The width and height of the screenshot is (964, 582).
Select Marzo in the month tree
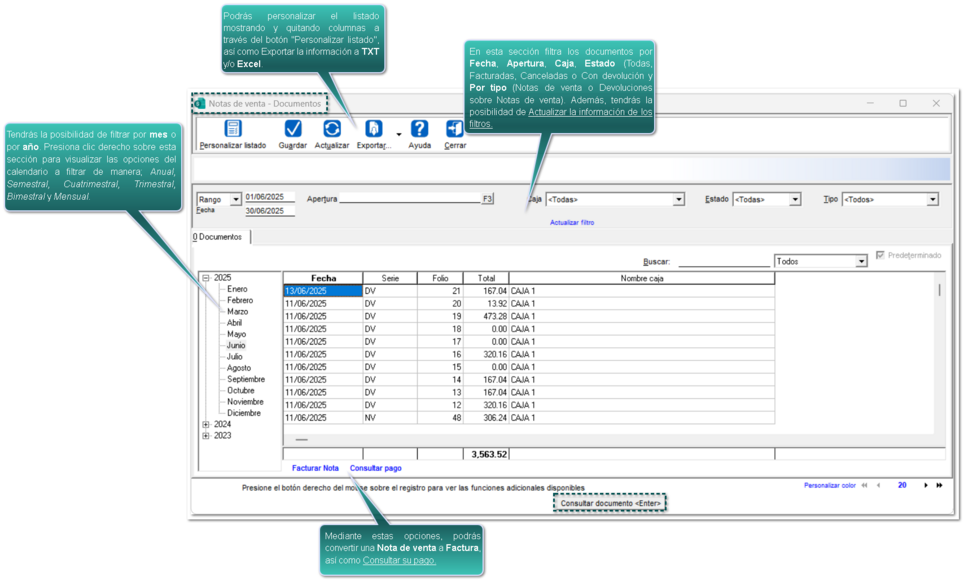click(x=238, y=312)
